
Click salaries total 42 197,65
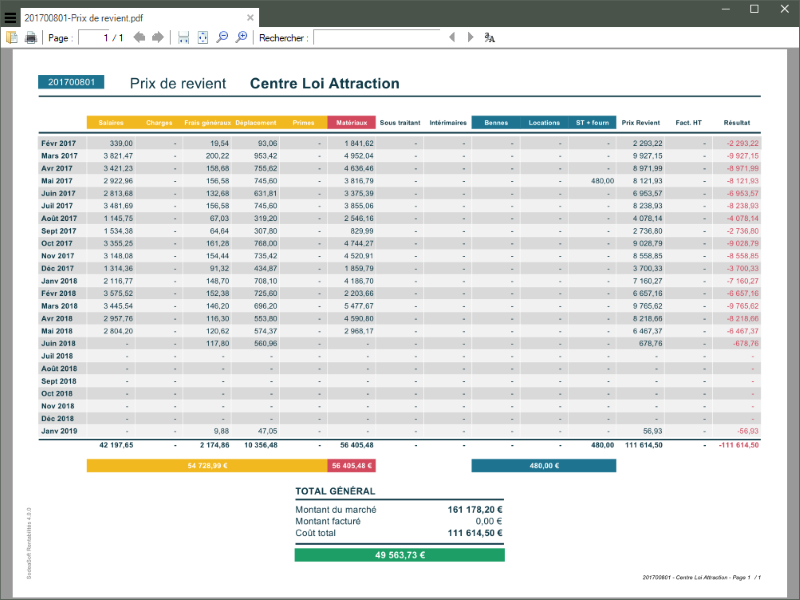[x=116, y=445]
